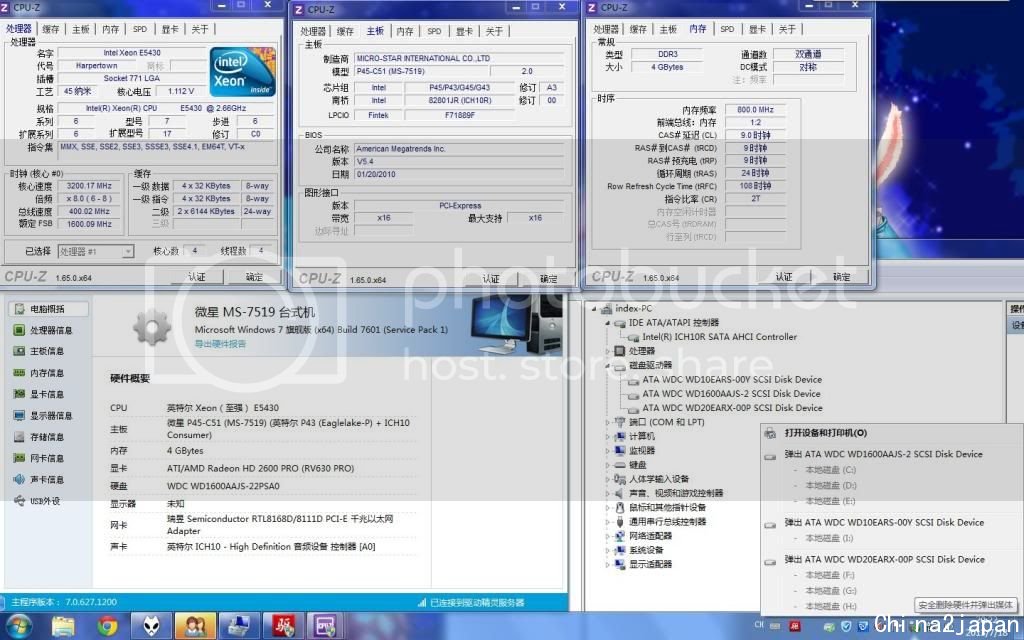Open the 显卡信息 graphics card icon
This screenshot has height=640, width=1024.
click(x=19, y=394)
